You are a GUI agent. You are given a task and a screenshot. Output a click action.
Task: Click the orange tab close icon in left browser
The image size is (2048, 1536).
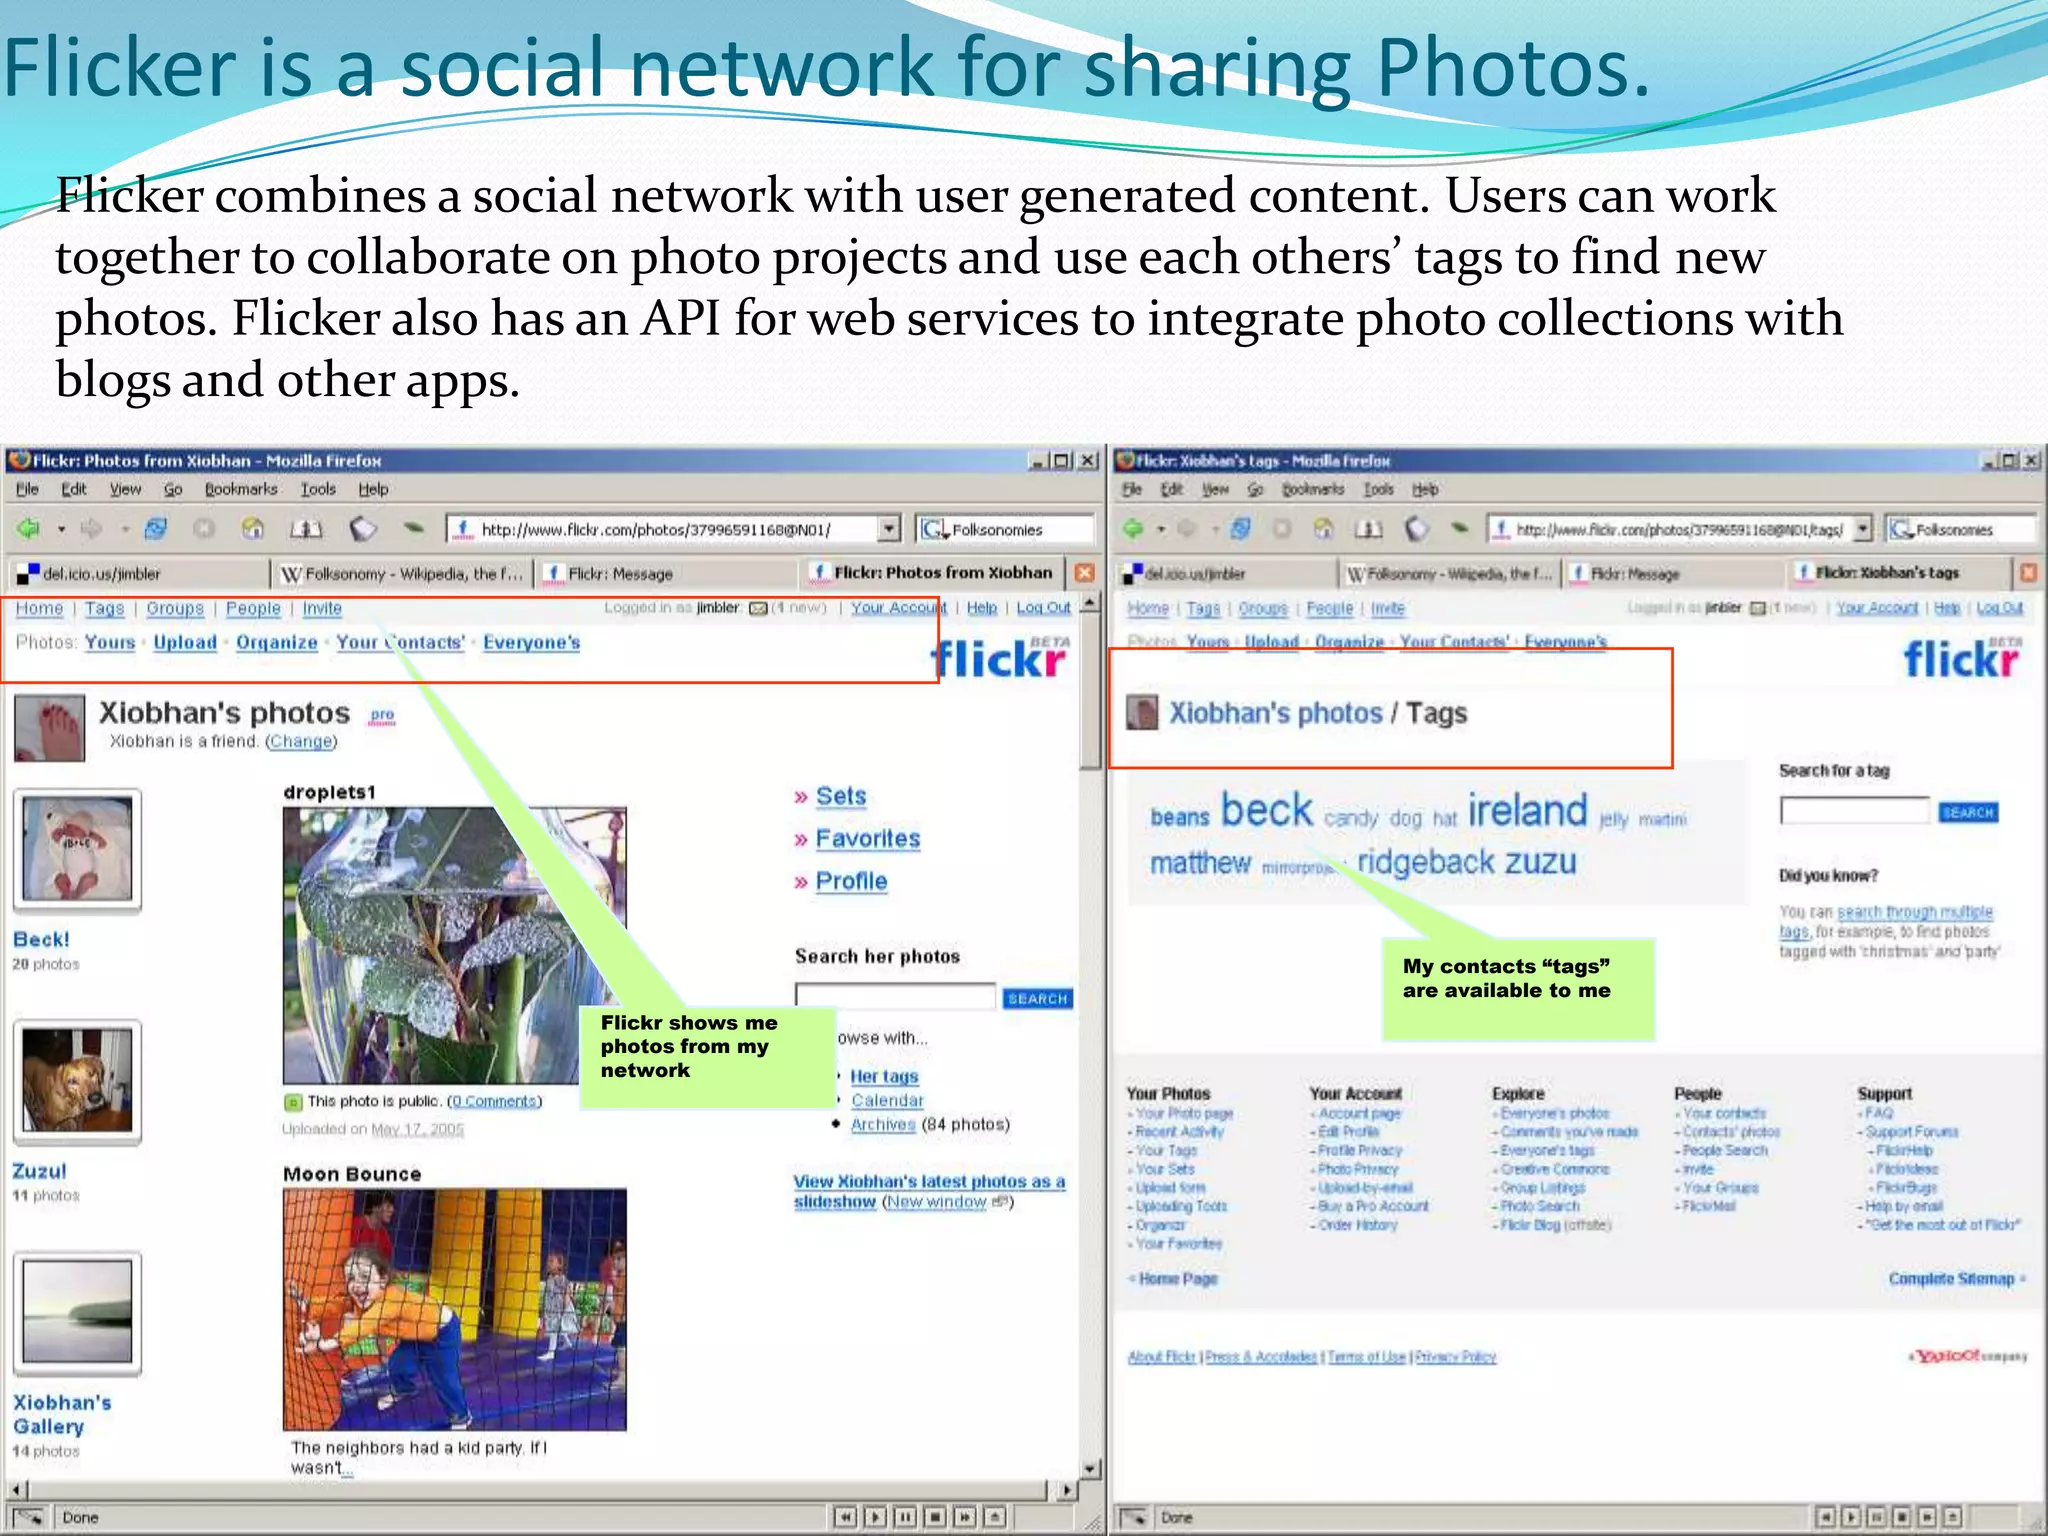point(1084,573)
